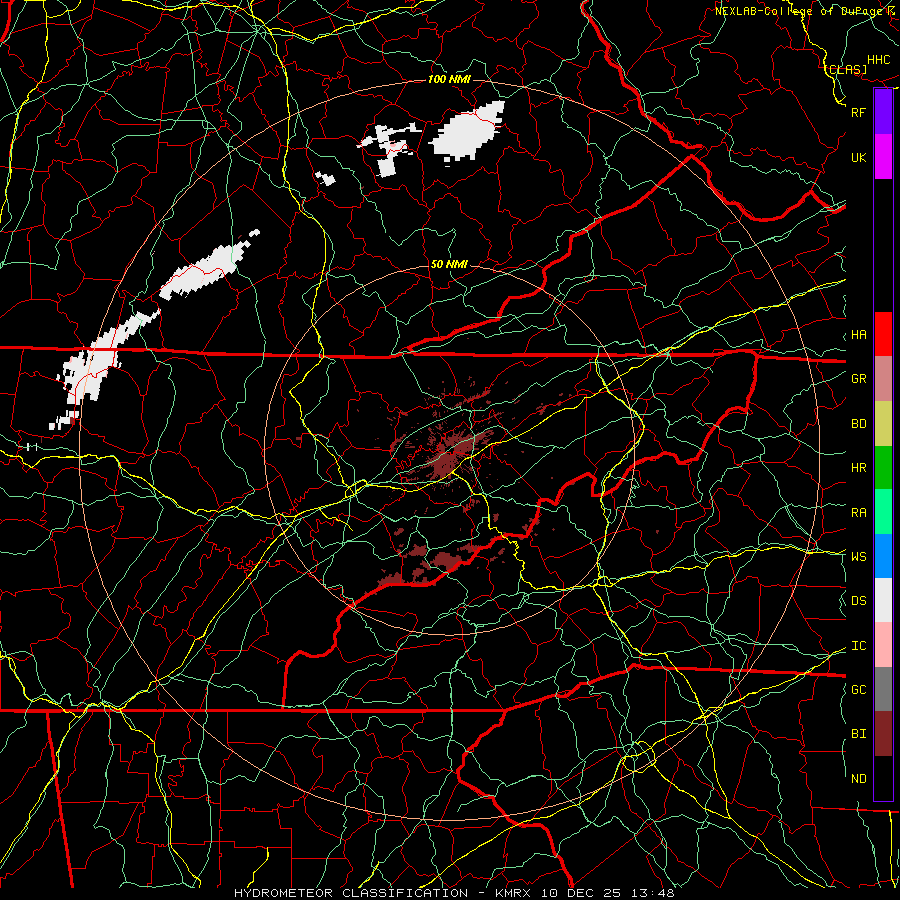Screen dimensions: 900x900
Task: Pick the light pink IC ice crystals swatch
Action: [883, 645]
